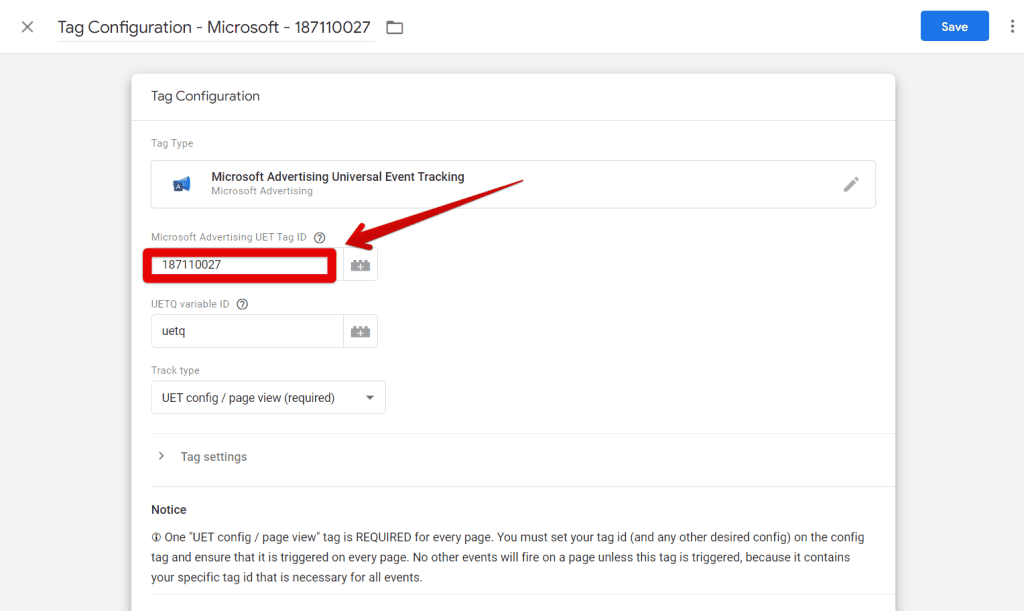Click the Tag Configuration panel heading
The width and height of the screenshot is (1024, 611).
tap(205, 96)
